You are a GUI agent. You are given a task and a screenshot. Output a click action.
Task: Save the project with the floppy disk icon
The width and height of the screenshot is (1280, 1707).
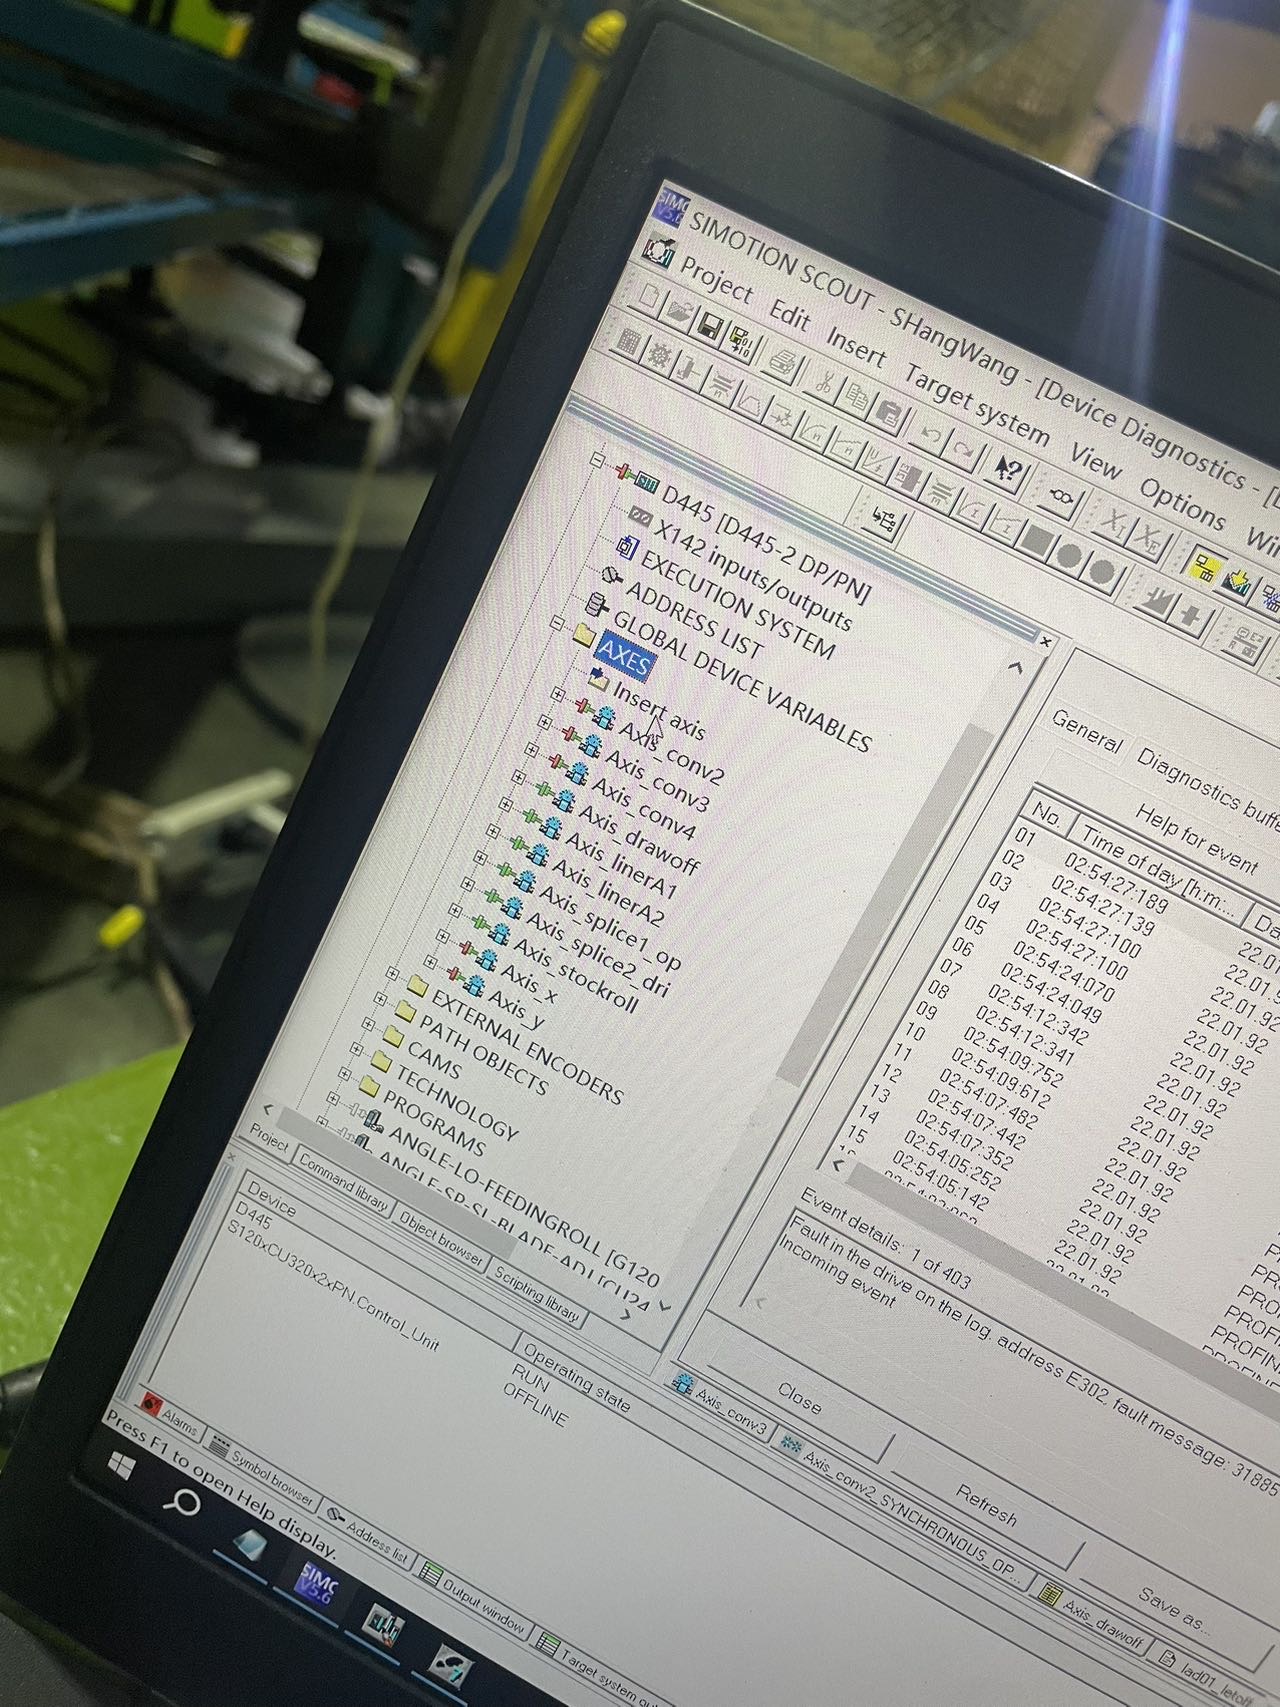(x=711, y=327)
